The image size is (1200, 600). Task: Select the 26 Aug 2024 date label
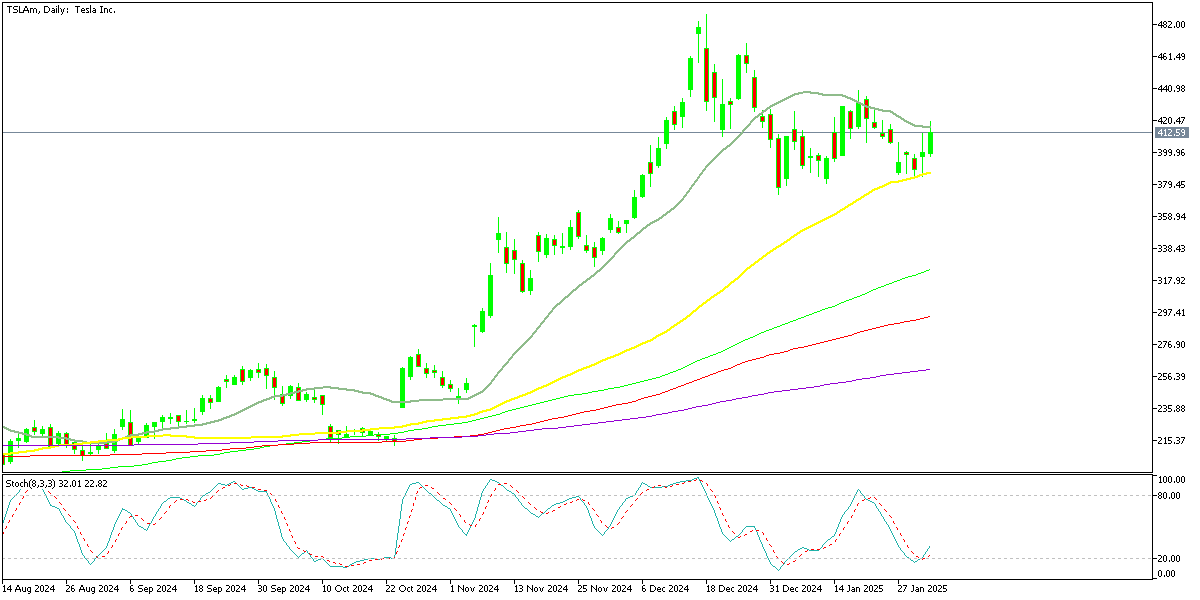pos(93,590)
